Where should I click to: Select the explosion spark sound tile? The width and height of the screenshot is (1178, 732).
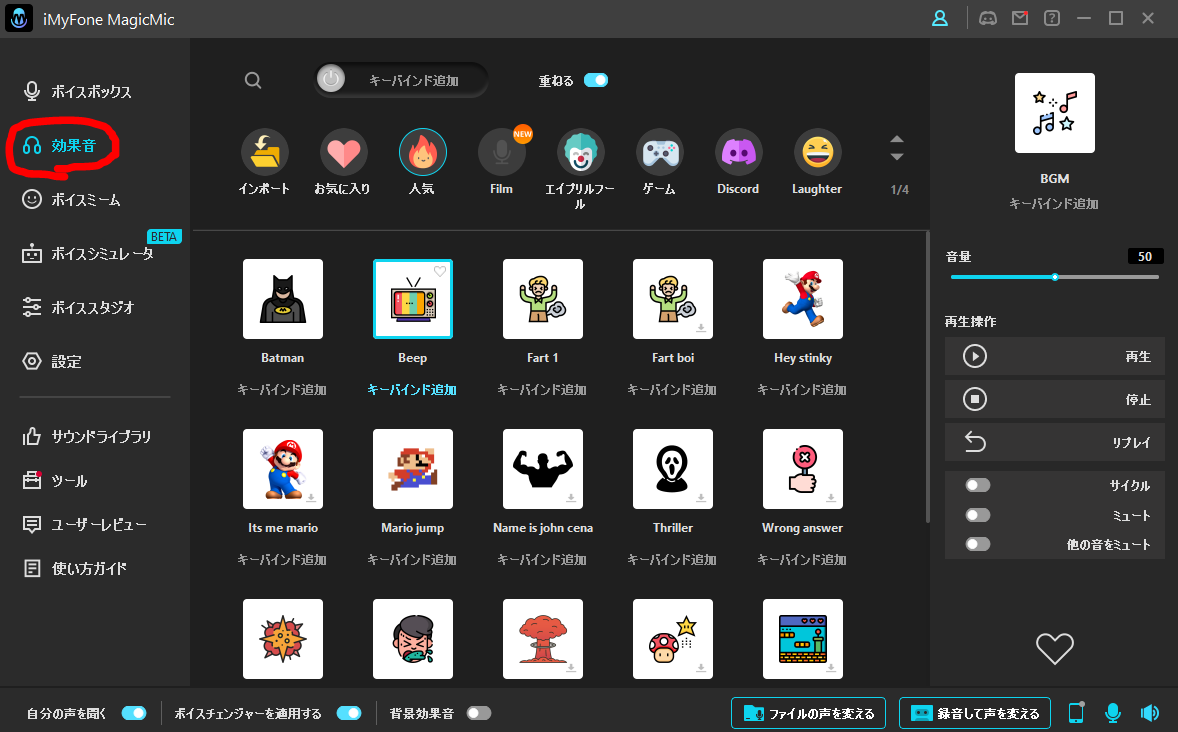tap(282, 639)
